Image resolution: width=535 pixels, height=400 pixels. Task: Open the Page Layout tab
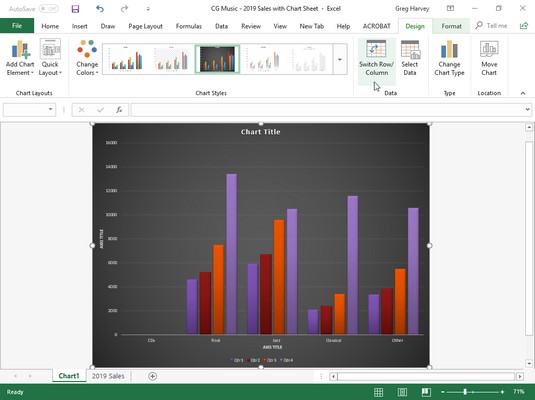pos(145,26)
